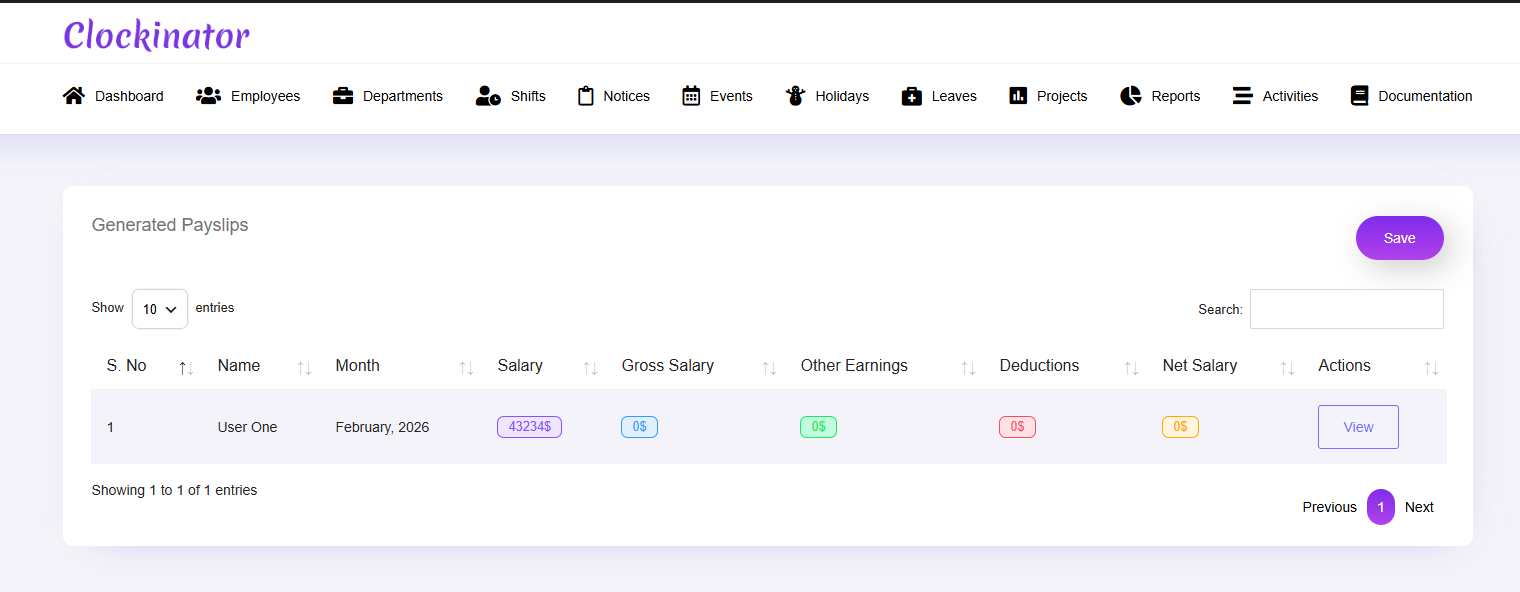Click the Leaves medical bag icon

pos(911,96)
